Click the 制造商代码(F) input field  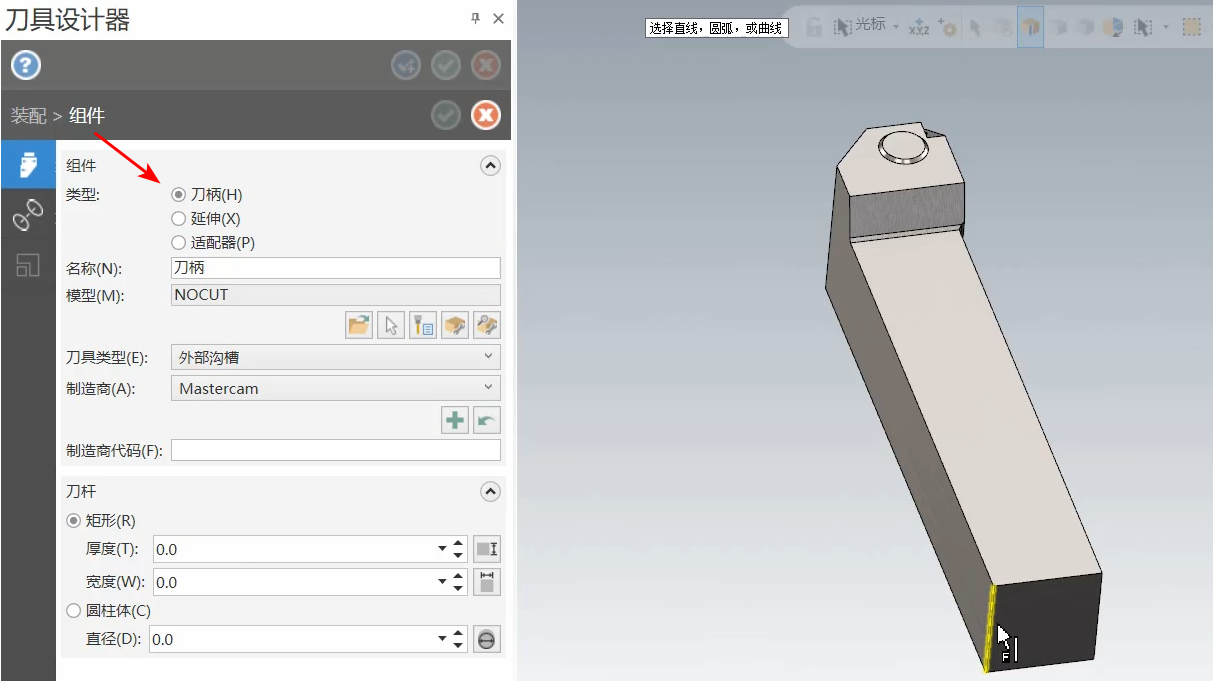(x=336, y=450)
